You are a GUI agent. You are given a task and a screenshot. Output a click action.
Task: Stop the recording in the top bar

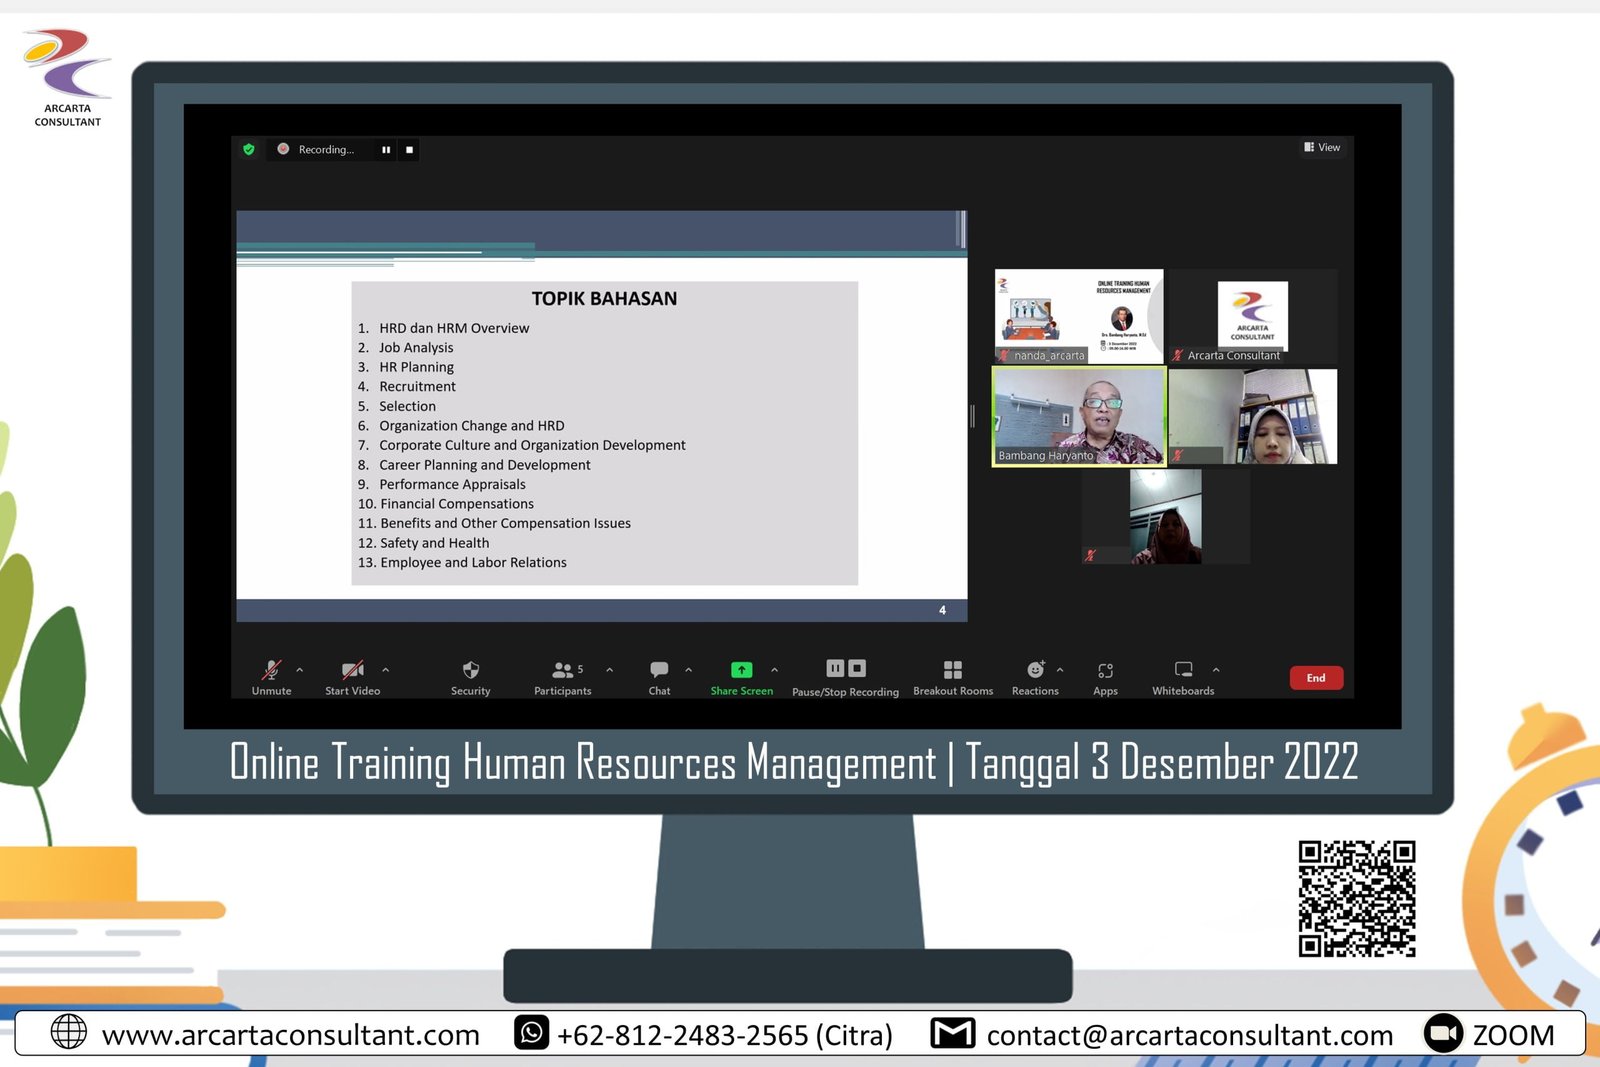pyautogui.click(x=409, y=150)
